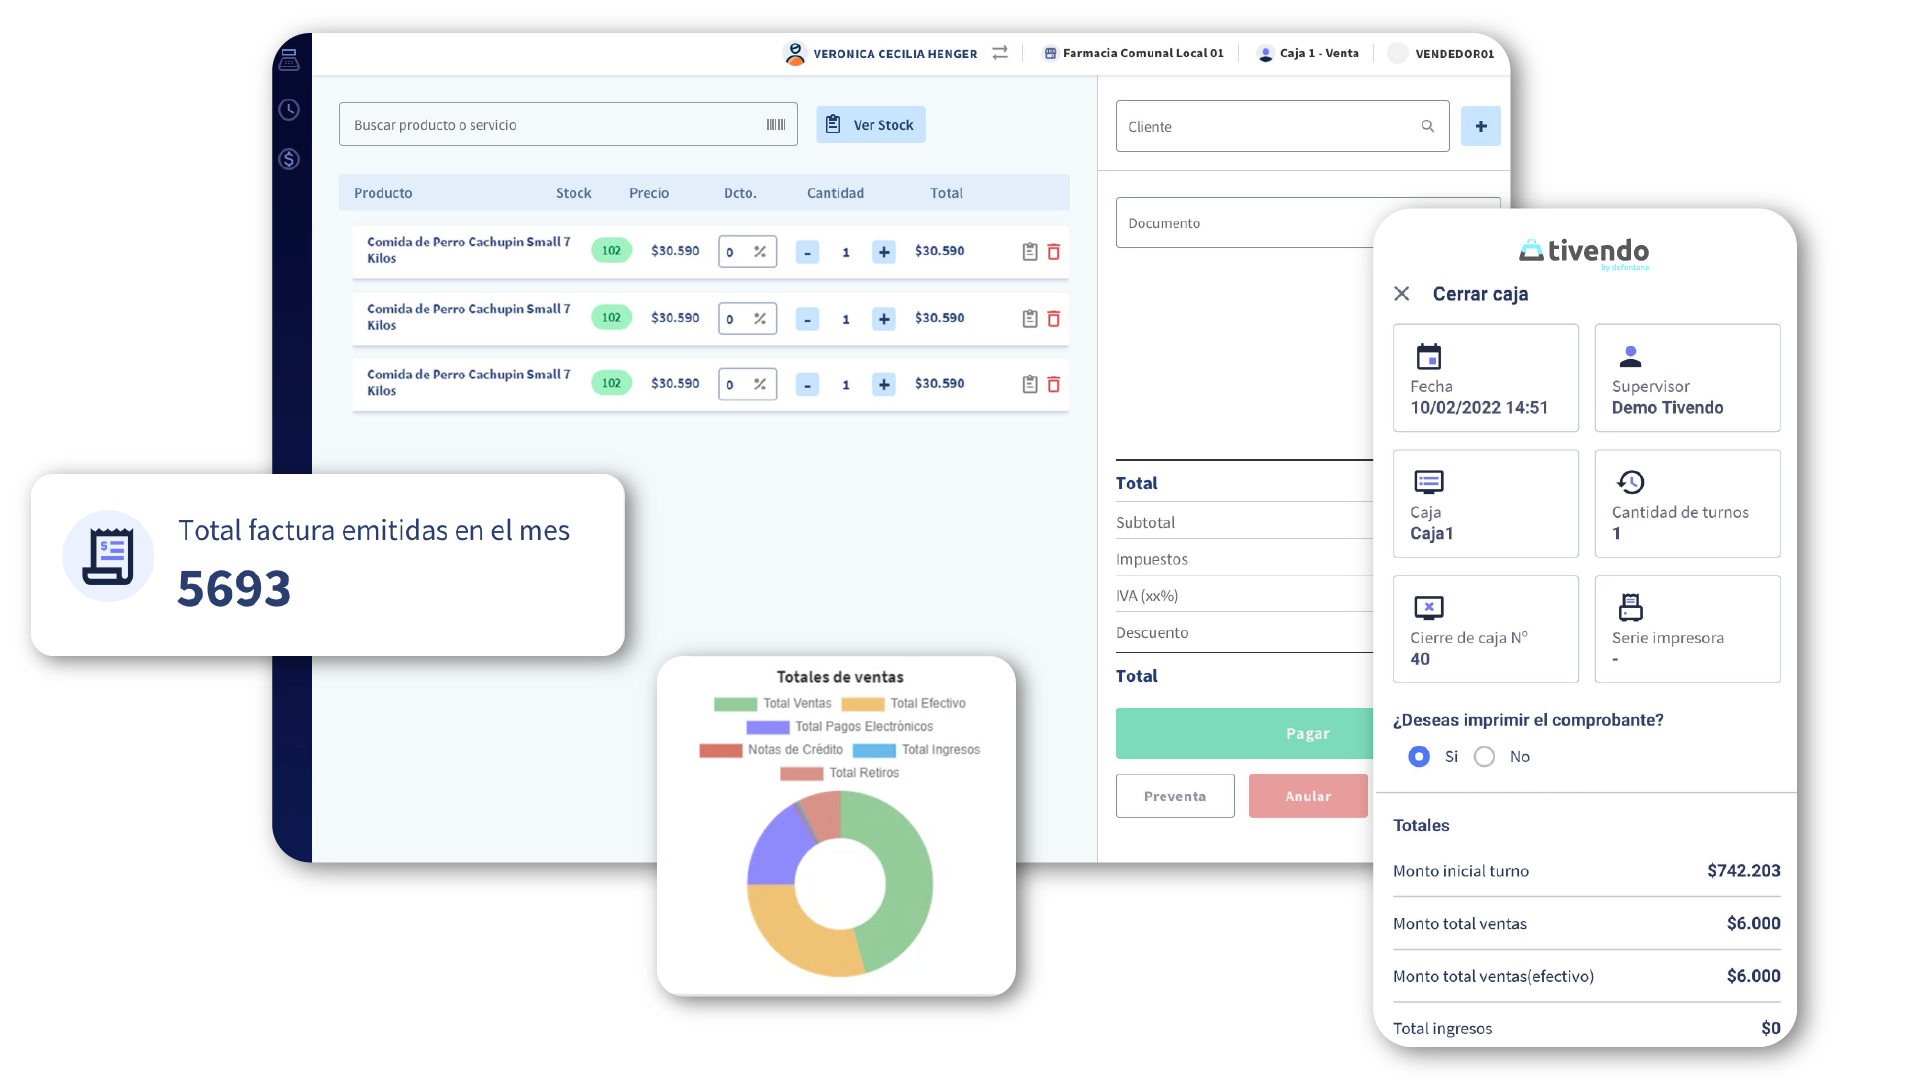Open the dollar sign icon in sidebar
This screenshot has width=1920, height=1080.
point(289,159)
